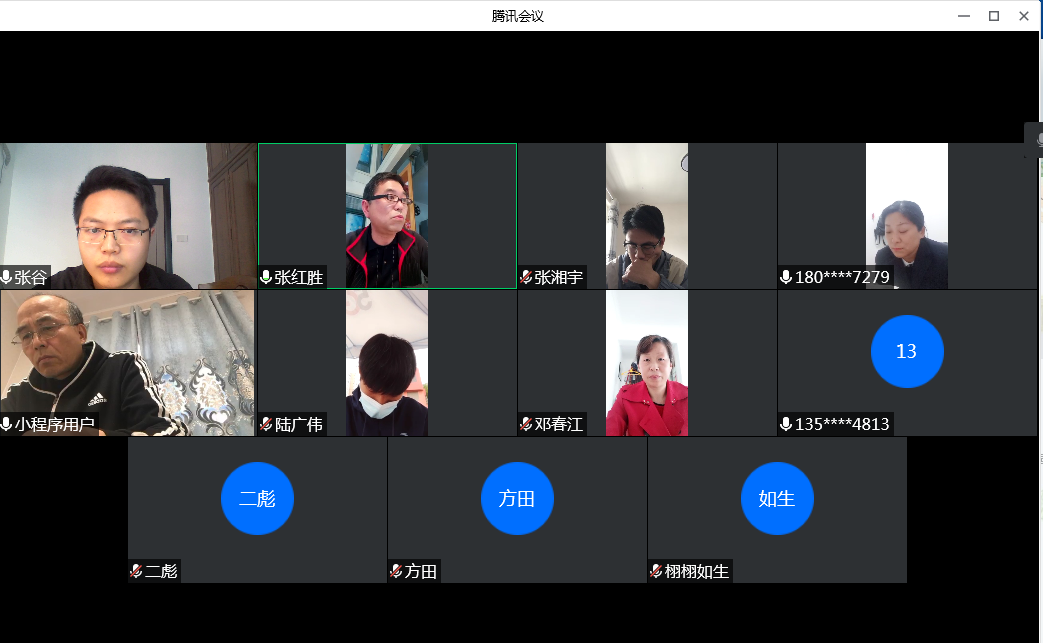This screenshot has width=1043, height=643.
Task: Select the 180****7279 name label
Action: [x=842, y=277]
